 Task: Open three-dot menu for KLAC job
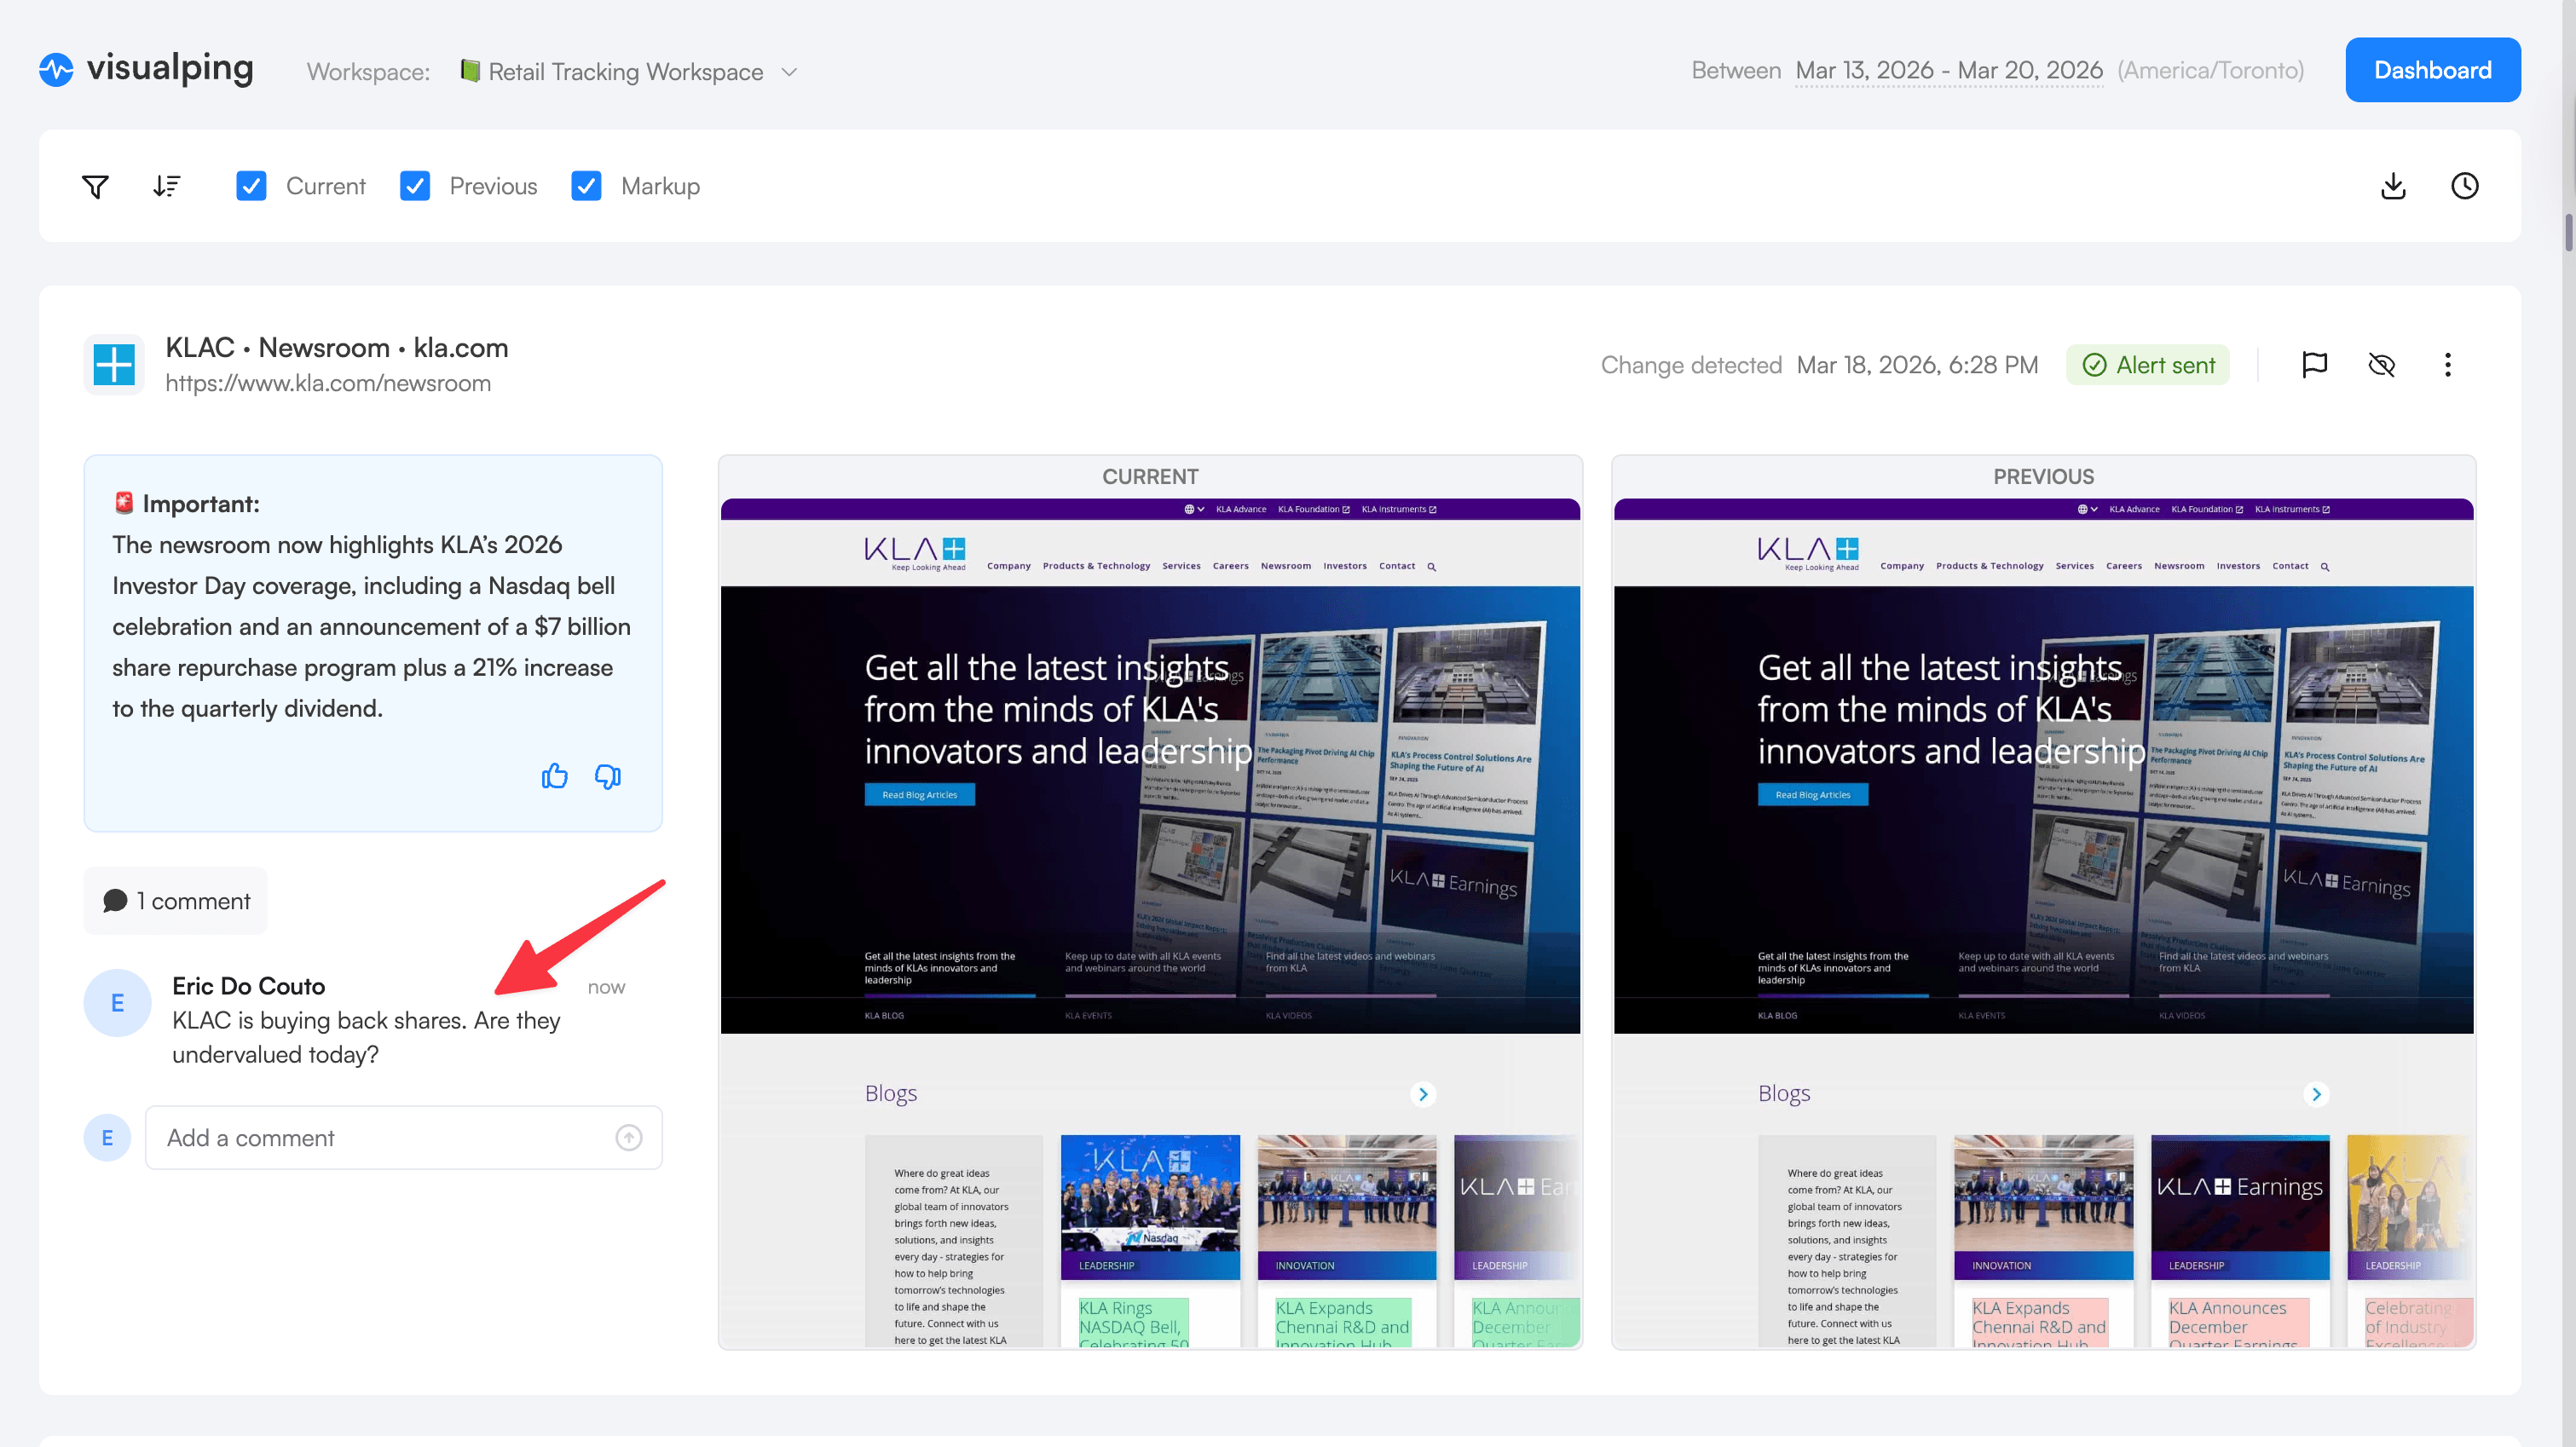[2447, 365]
